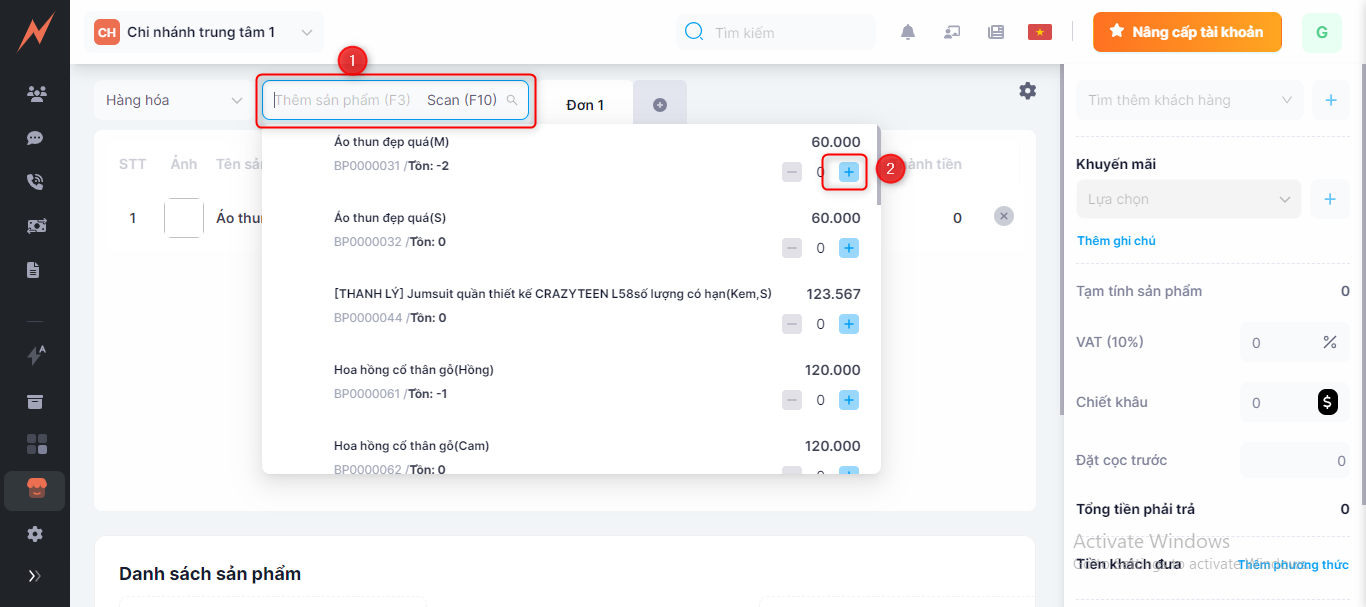1366x607 pixels.
Task: Open the chat messages sidebar icon
Action: click(x=35, y=138)
